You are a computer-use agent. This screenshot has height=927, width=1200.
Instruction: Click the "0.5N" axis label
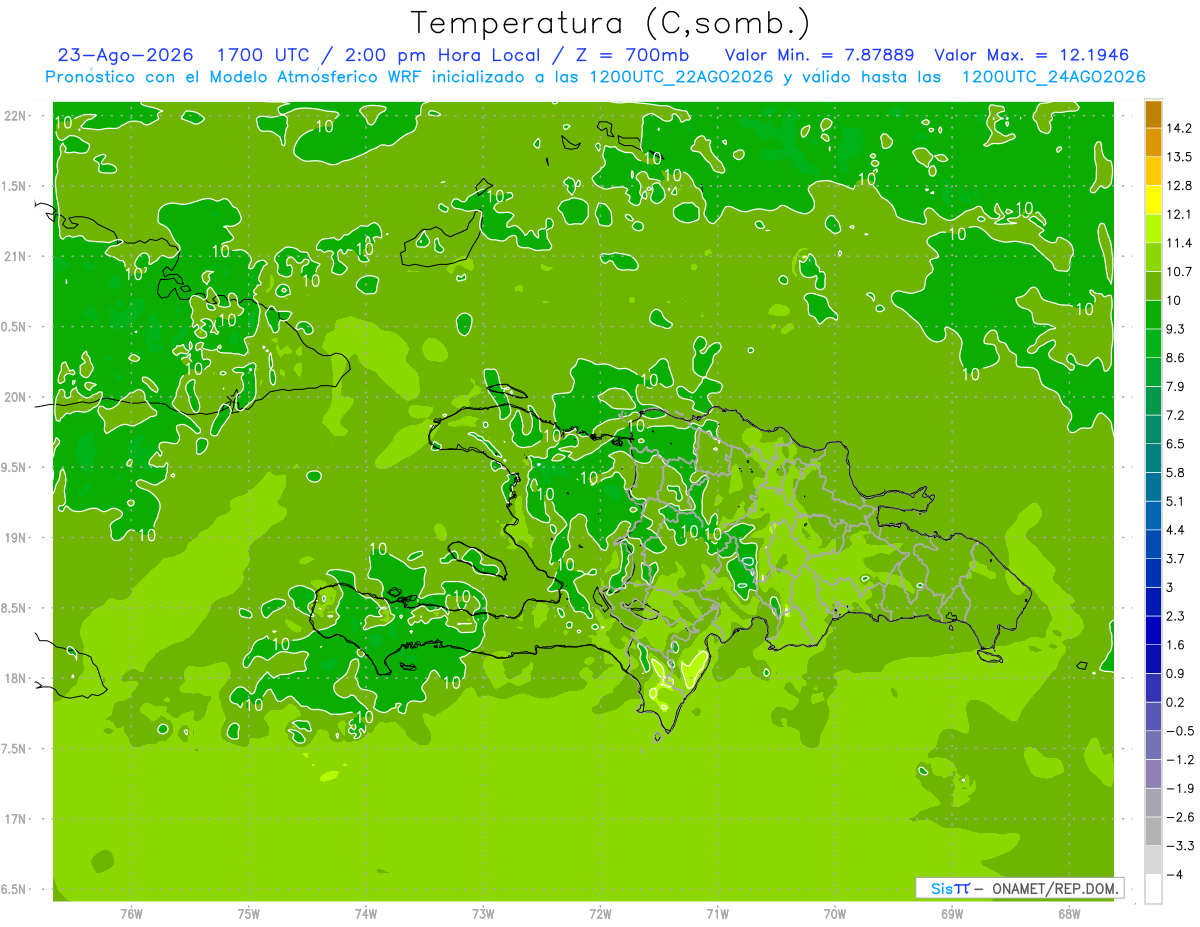[15, 327]
